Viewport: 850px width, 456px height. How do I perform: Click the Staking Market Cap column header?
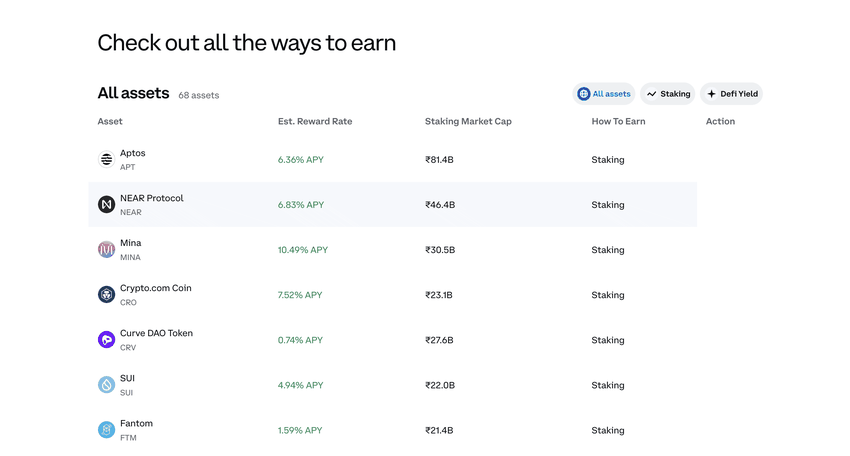(468, 122)
